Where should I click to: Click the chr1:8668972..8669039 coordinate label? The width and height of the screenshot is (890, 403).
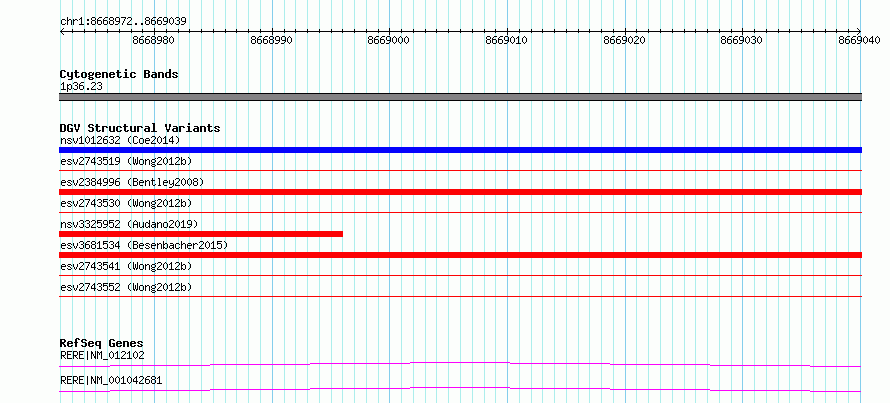pyautogui.click(x=123, y=22)
